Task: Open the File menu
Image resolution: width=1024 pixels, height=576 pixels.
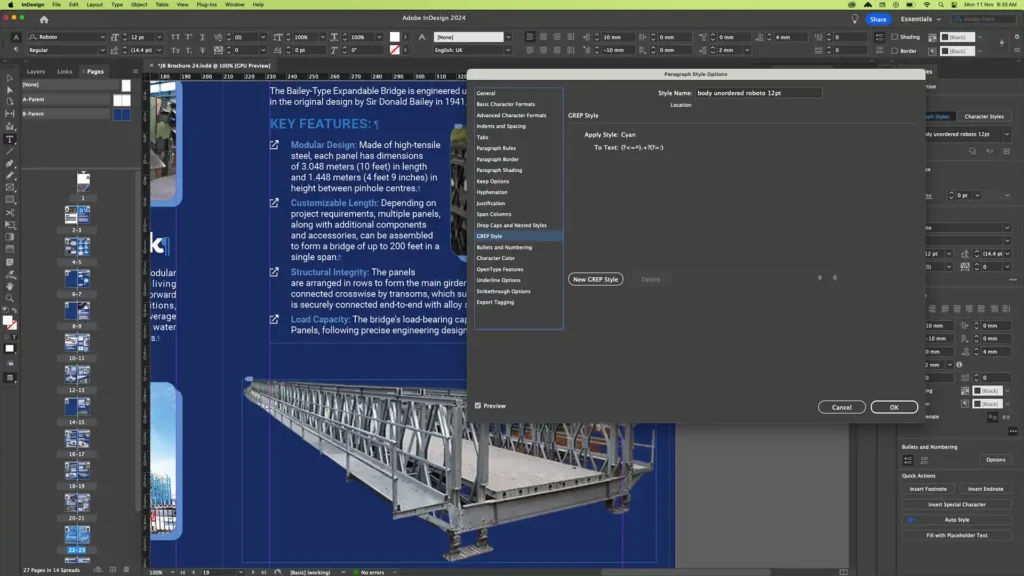Action: [x=56, y=5]
